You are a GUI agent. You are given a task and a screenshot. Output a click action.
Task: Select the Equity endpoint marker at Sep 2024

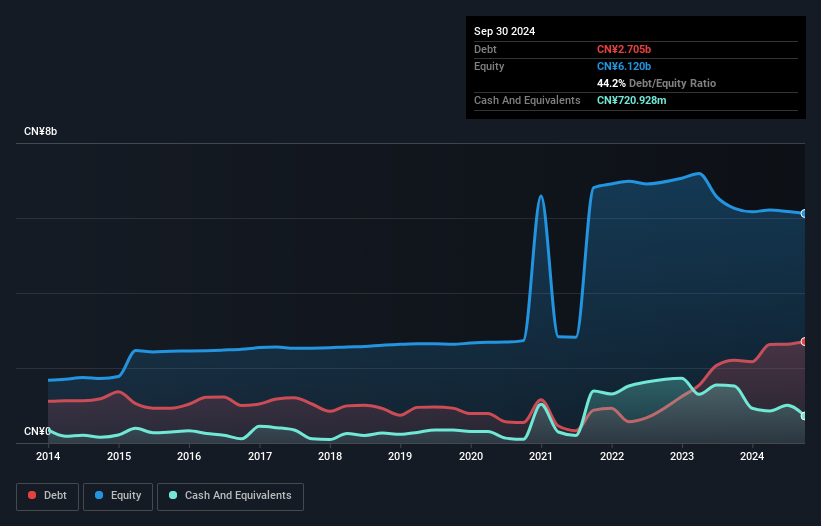(x=804, y=214)
